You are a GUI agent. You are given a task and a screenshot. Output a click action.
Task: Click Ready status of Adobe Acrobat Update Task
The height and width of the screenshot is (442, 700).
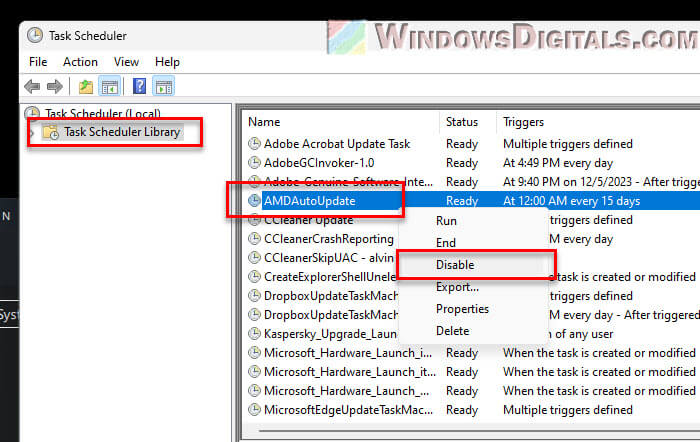pos(462,144)
